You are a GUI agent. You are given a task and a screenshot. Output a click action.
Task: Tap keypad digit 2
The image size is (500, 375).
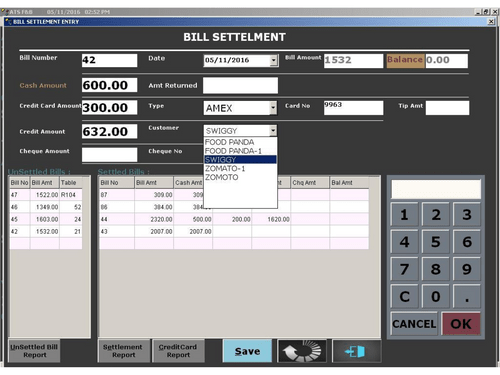(x=436, y=215)
